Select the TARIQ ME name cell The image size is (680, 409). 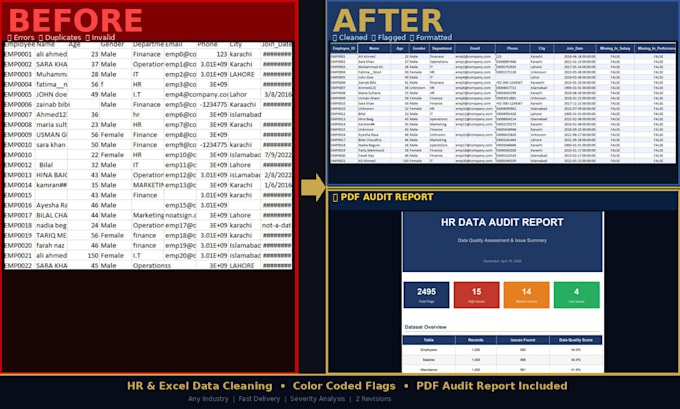[x=52, y=235]
